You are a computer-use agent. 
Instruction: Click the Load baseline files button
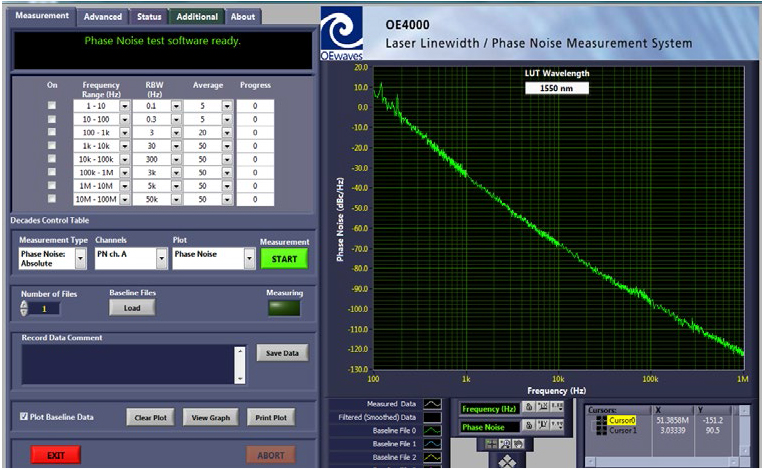point(132,308)
